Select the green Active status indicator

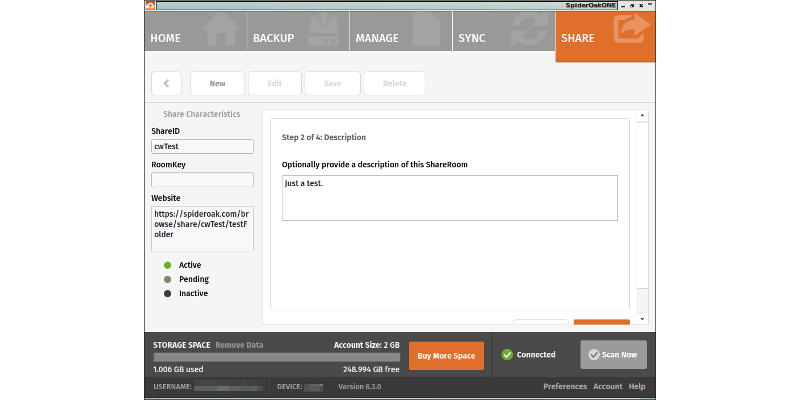167,265
